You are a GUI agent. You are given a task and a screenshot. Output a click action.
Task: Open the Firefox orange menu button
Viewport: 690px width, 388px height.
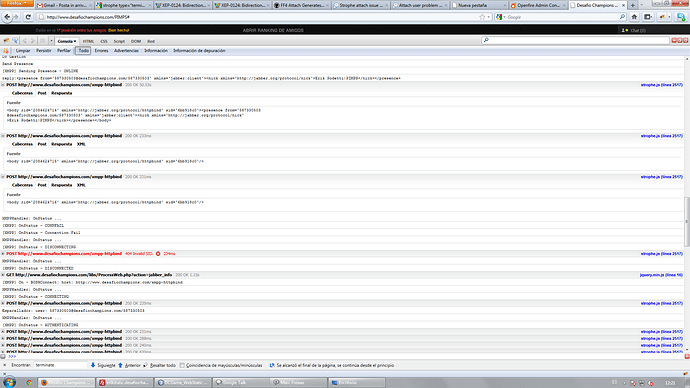tap(16, 3)
